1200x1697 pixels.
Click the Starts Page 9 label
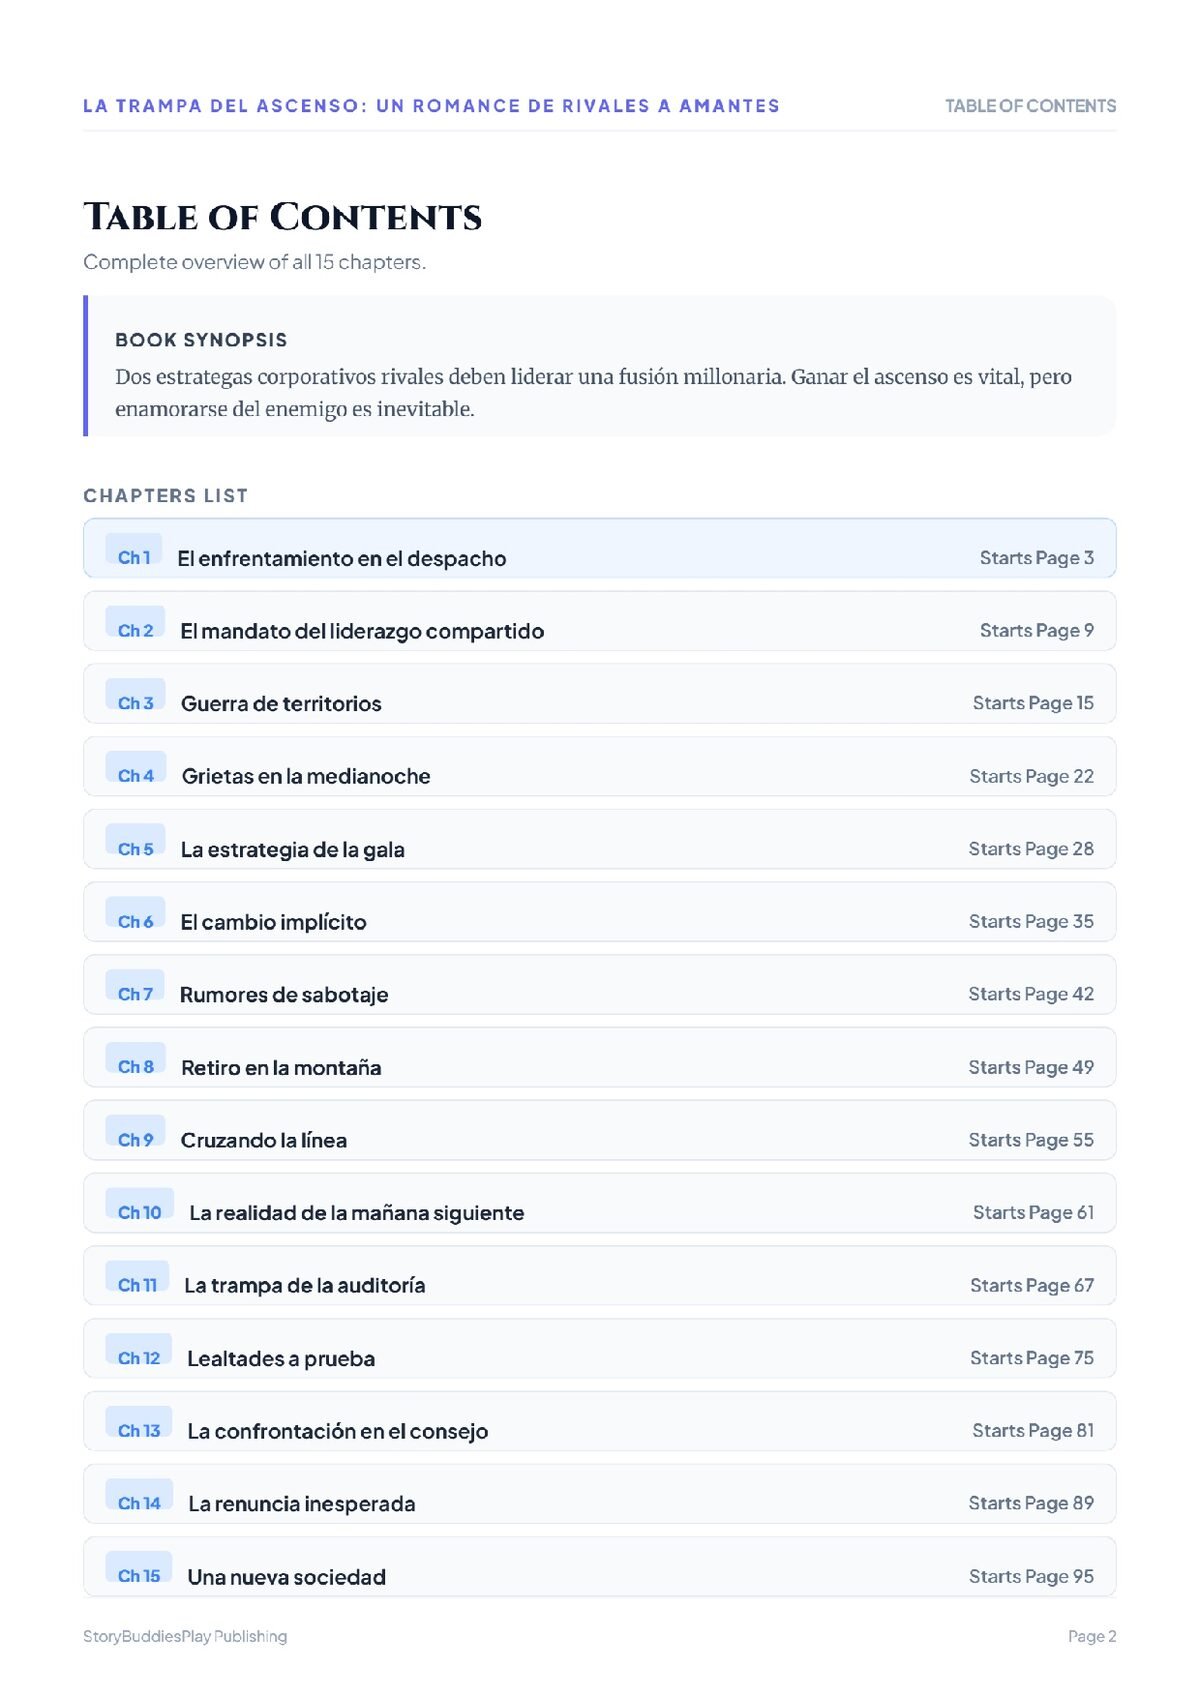[x=1037, y=630]
